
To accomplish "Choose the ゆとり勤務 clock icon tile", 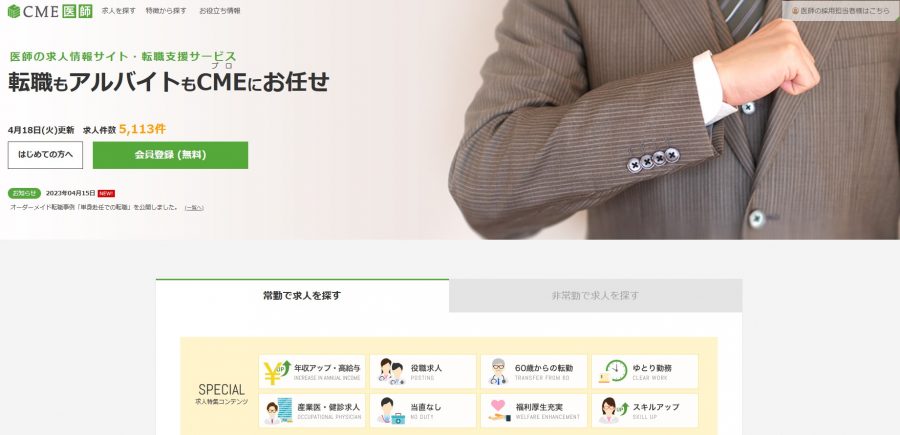I will tap(645, 371).
